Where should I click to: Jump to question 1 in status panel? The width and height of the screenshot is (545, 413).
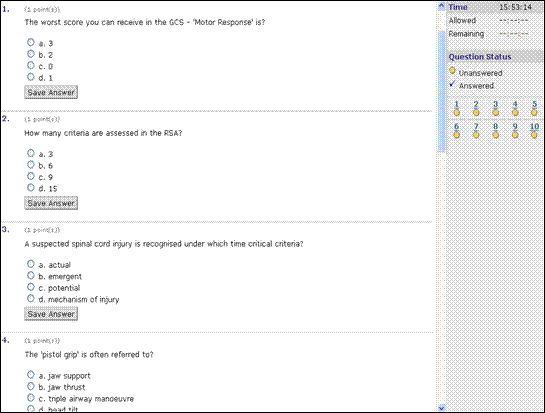point(456,104)
